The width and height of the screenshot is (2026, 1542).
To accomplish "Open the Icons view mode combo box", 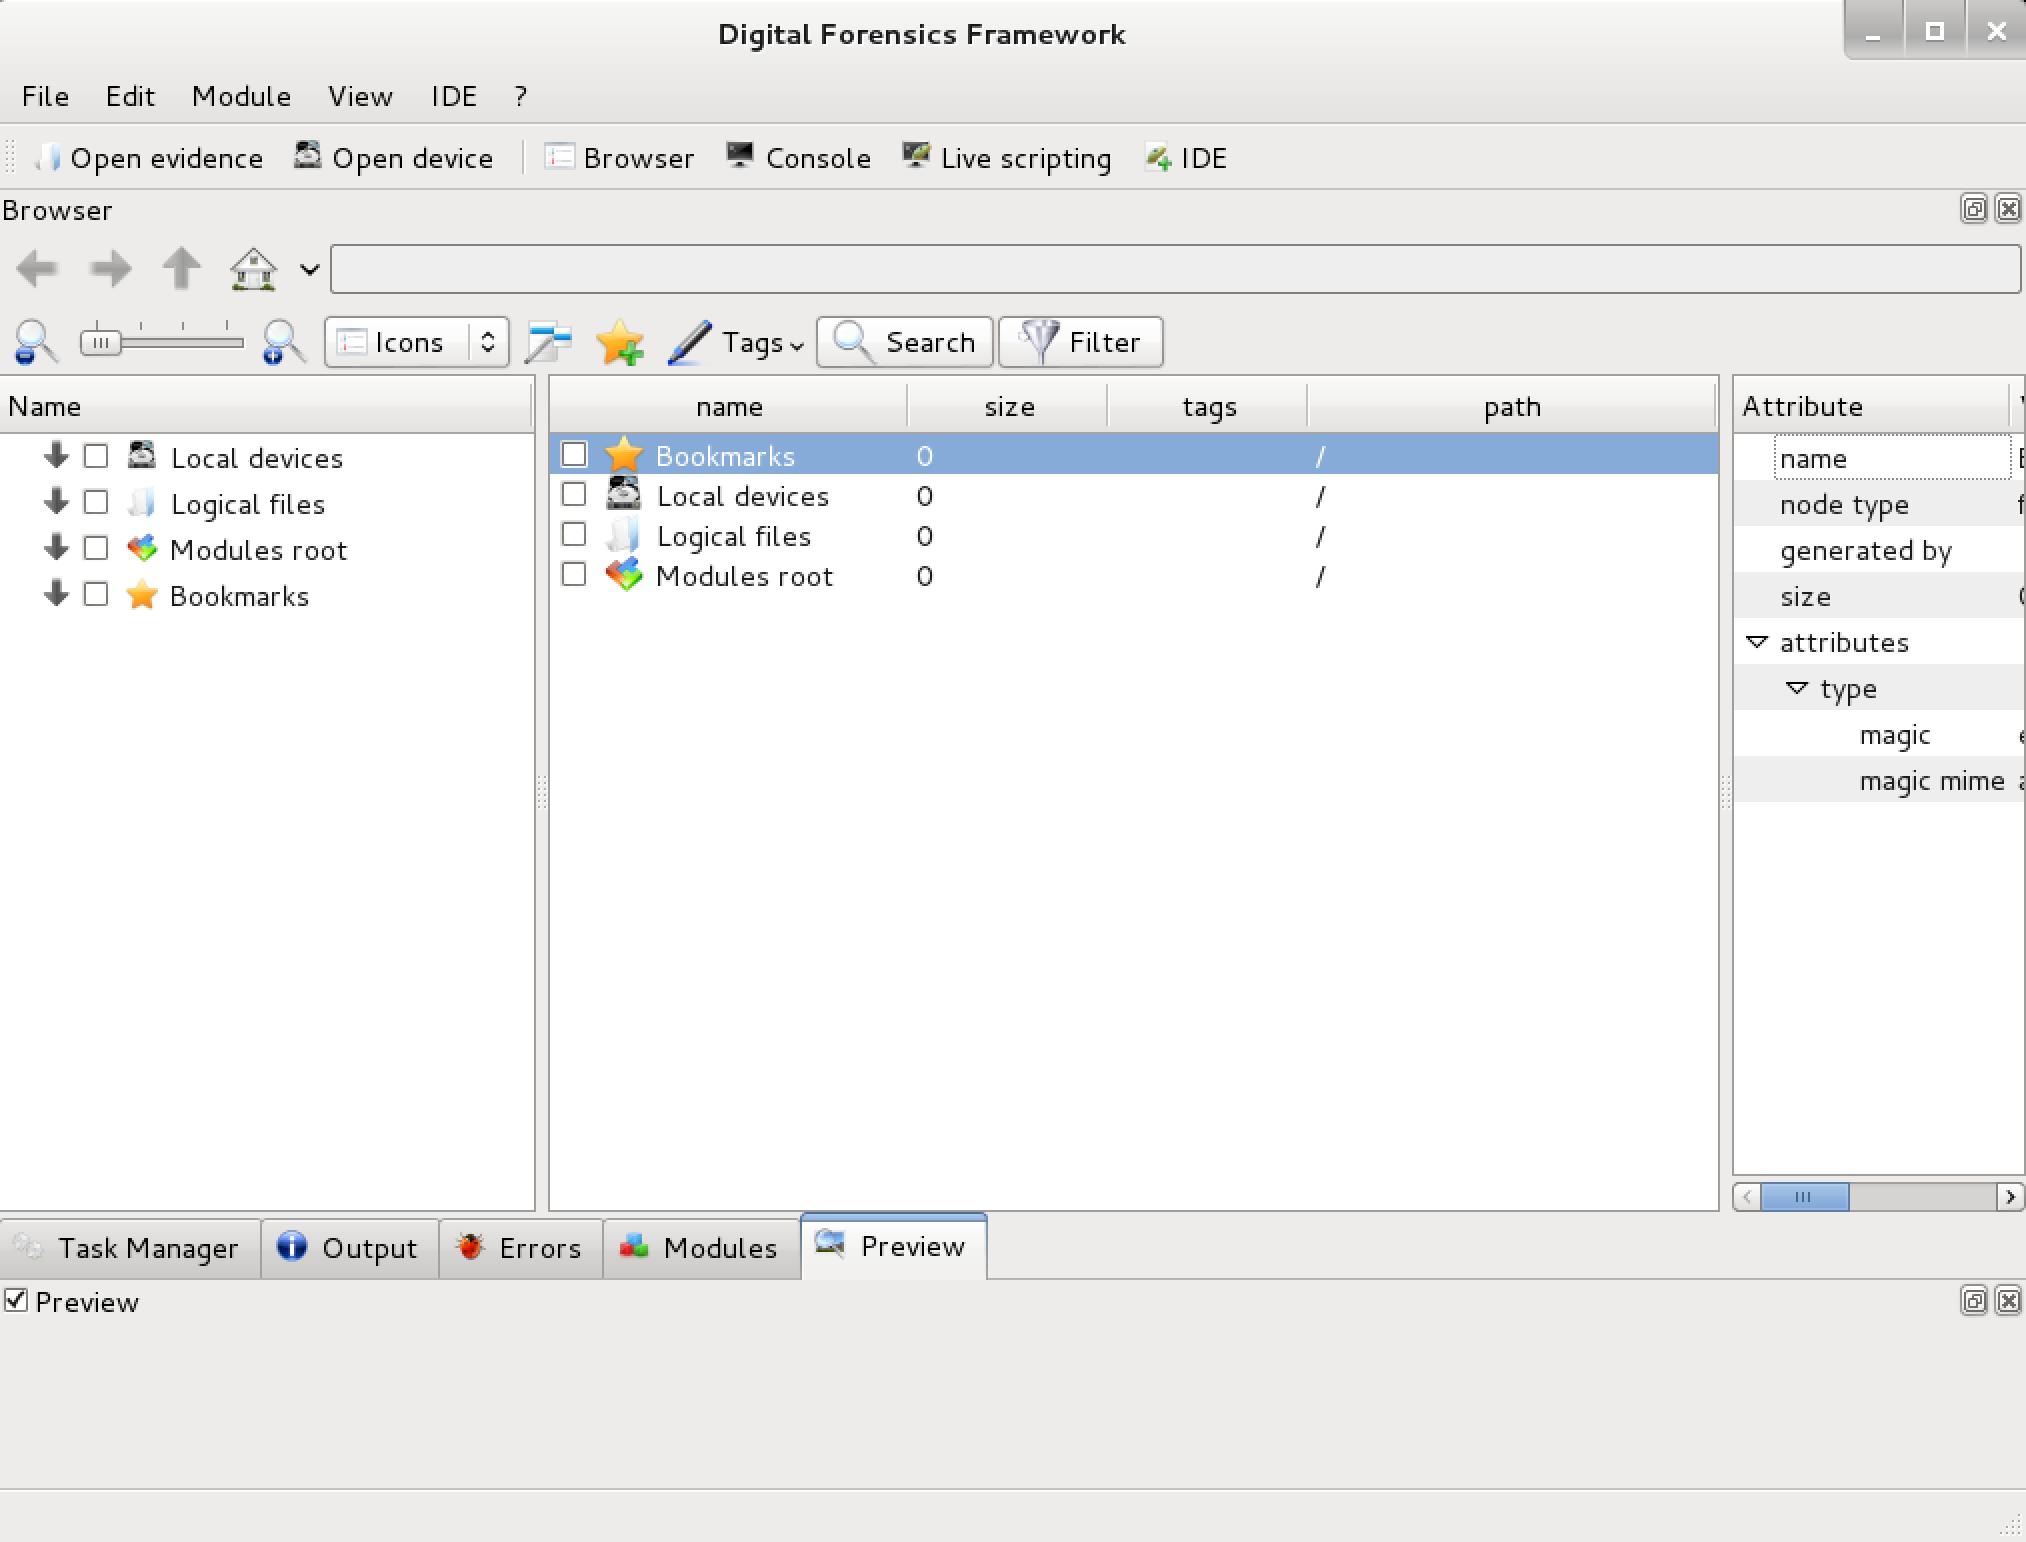I will point(417,342).
